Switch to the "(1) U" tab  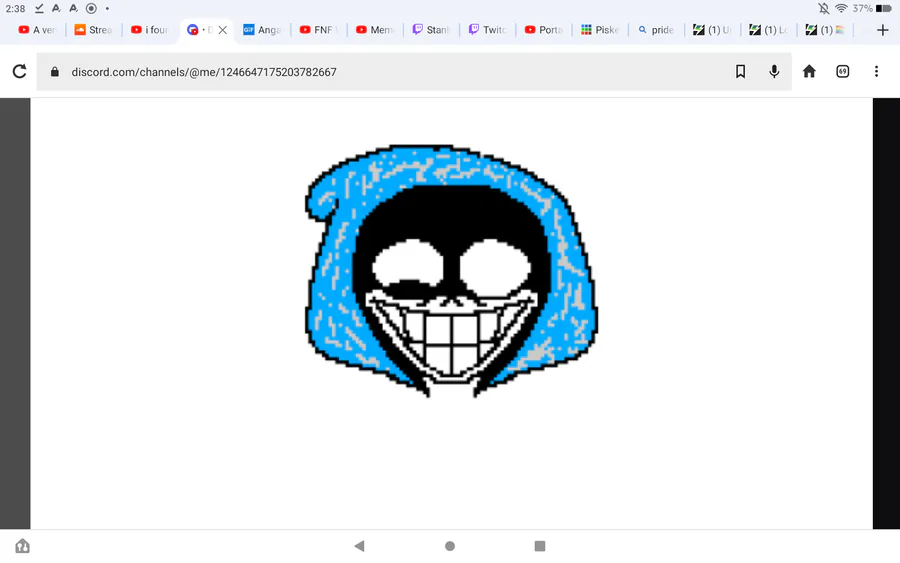(712, 30)
